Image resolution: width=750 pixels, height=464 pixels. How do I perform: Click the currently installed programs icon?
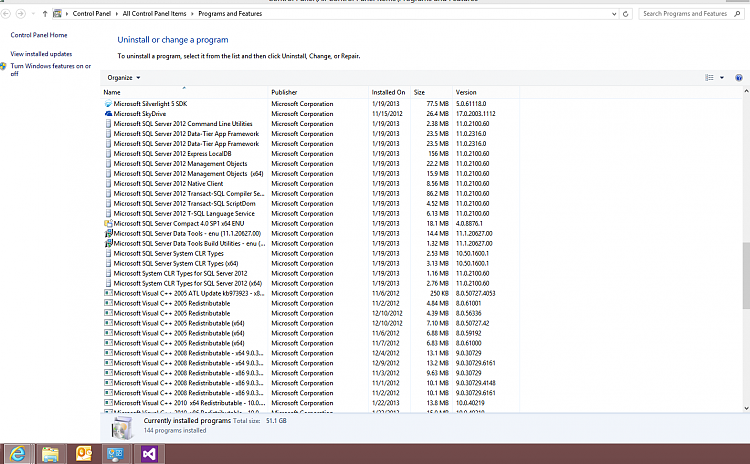point(121,427)
